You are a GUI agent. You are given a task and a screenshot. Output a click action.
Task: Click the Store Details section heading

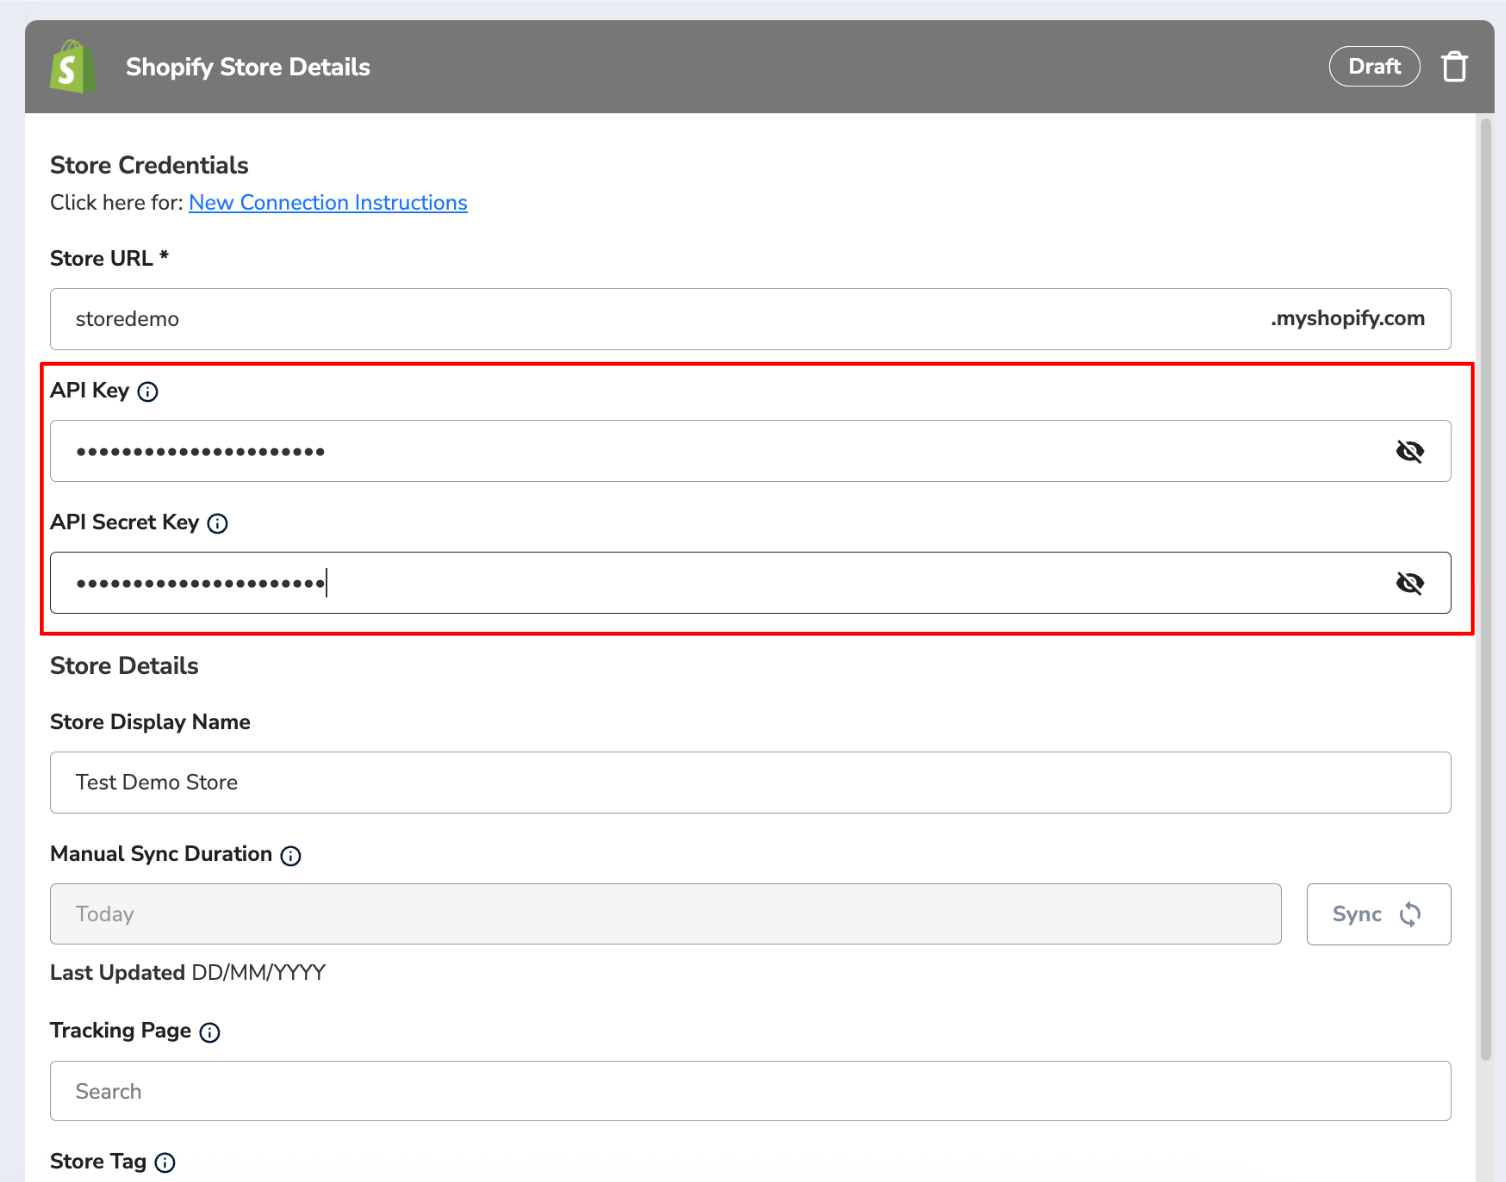124,666
